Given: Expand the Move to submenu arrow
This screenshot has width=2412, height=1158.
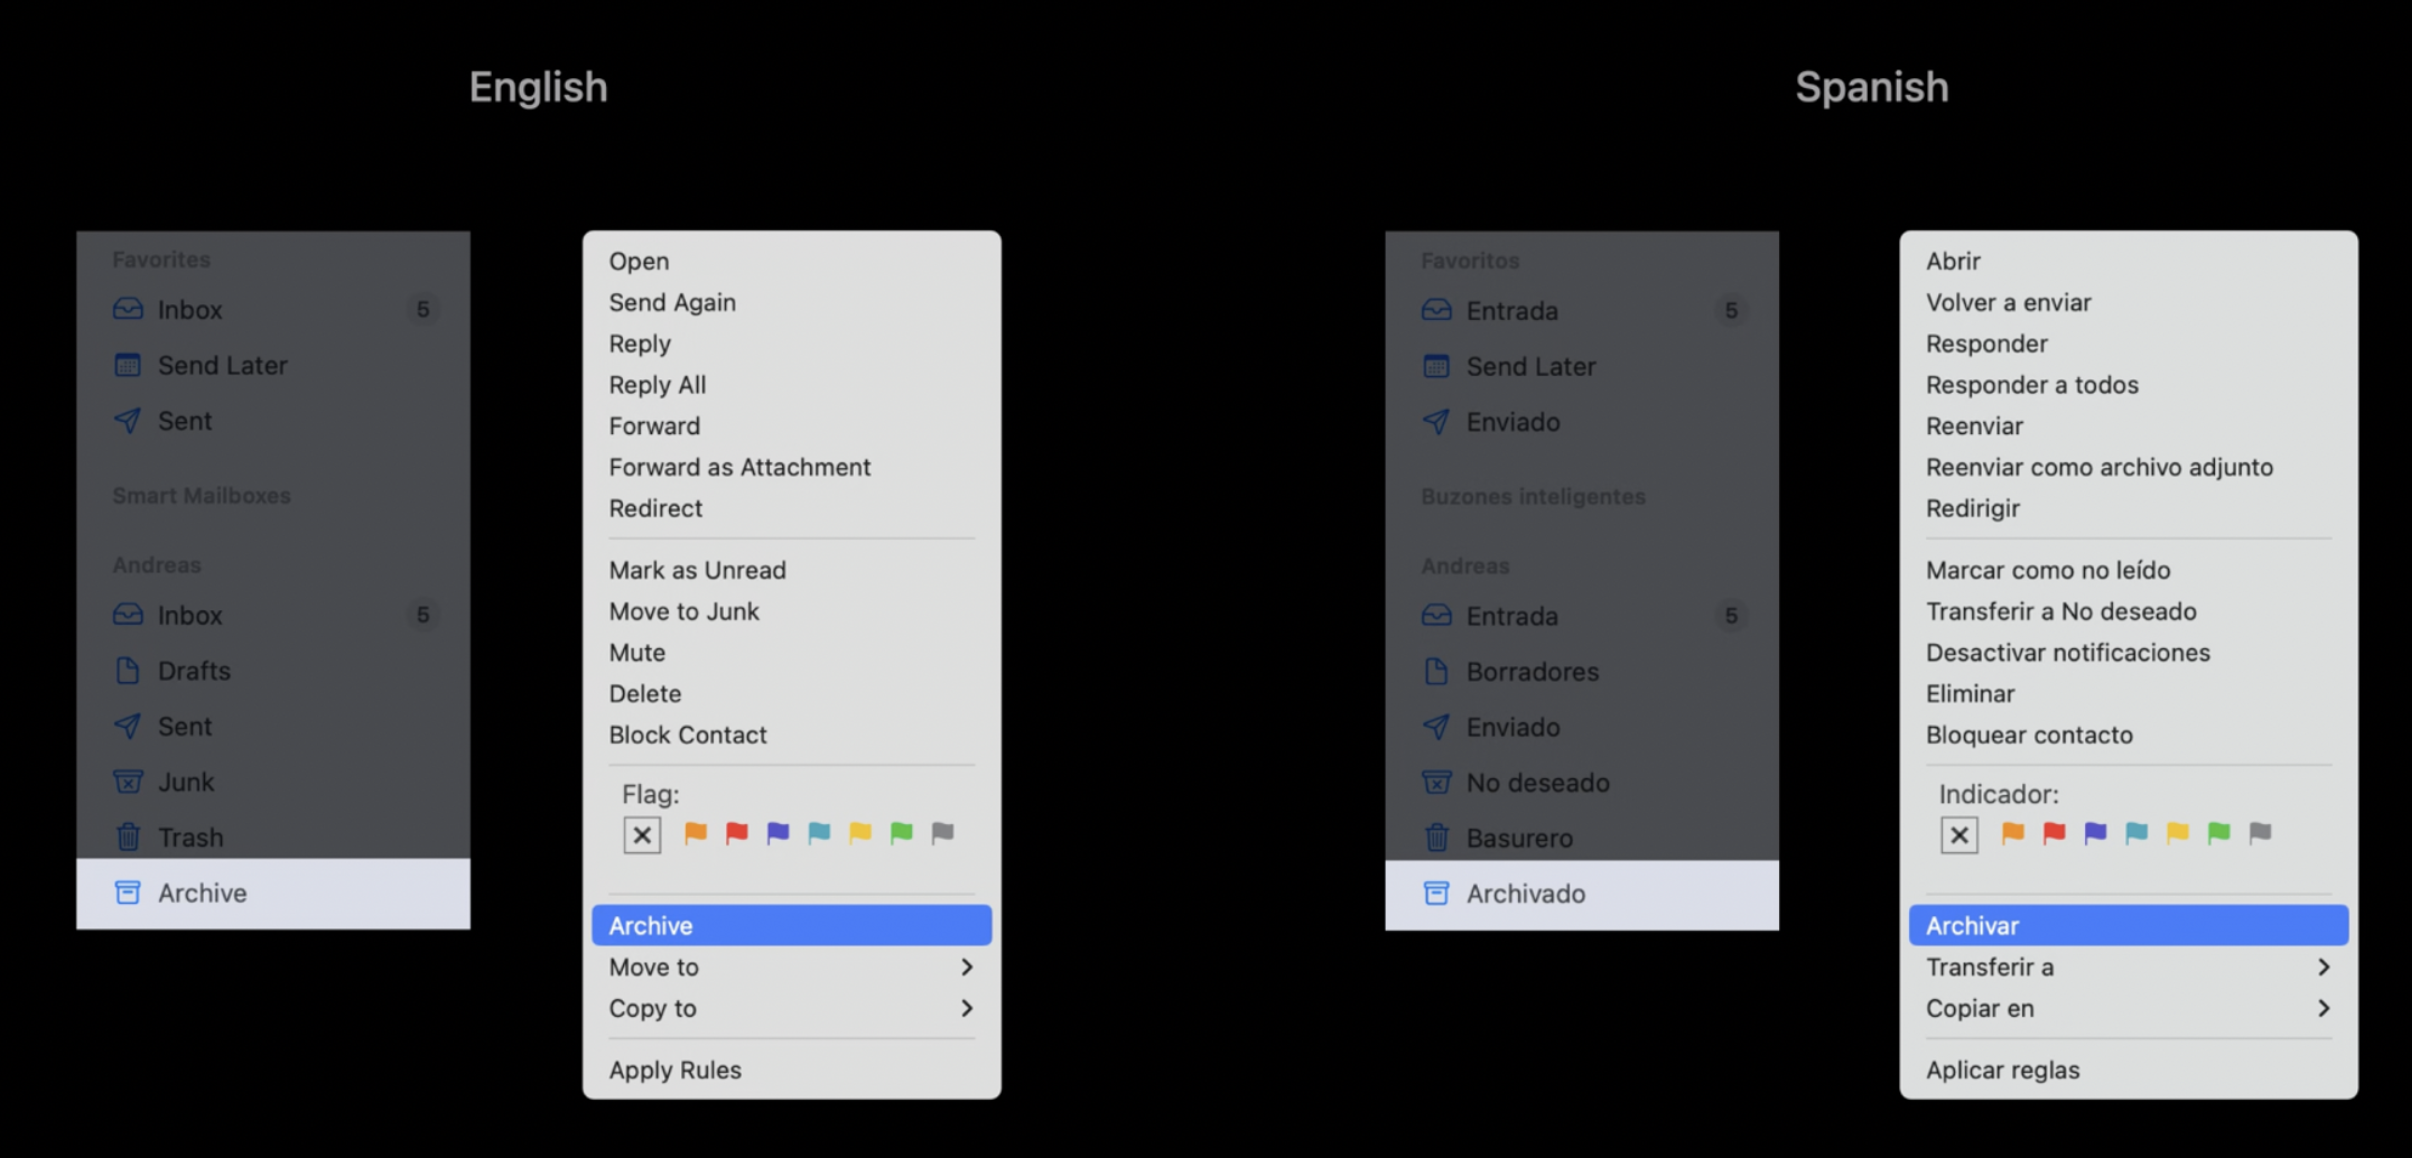Looking at the screenshot, I should [967, 967].
